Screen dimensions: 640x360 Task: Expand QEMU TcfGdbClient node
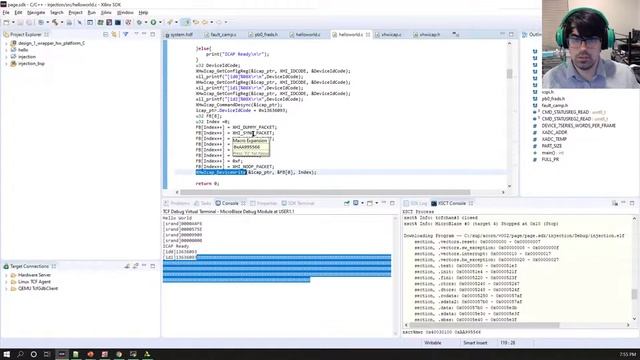[6, 288]
